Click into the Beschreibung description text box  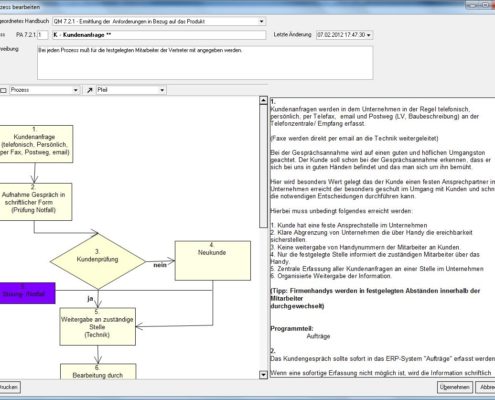(x=205, y=63)
